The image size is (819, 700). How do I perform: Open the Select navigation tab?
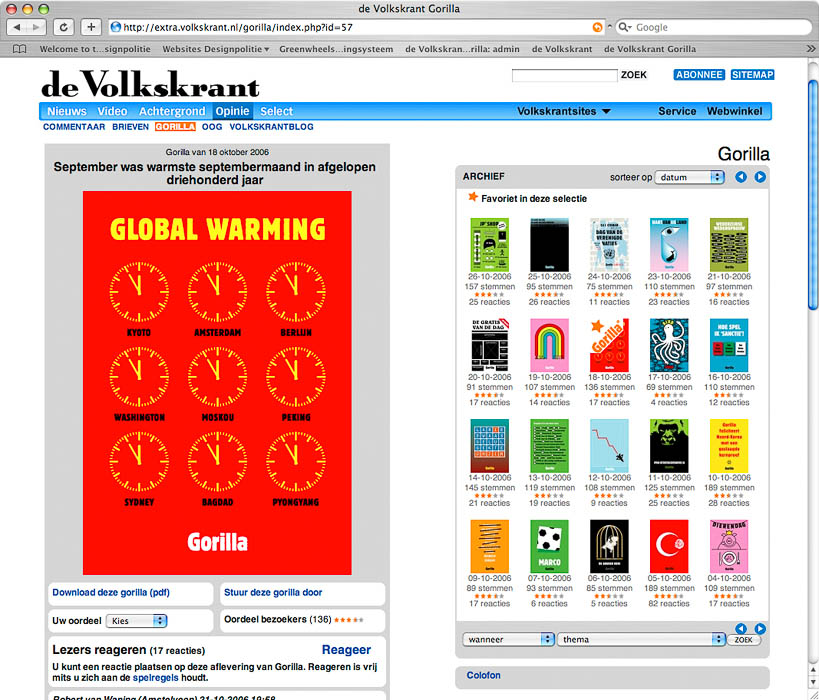tap(276, 111)
